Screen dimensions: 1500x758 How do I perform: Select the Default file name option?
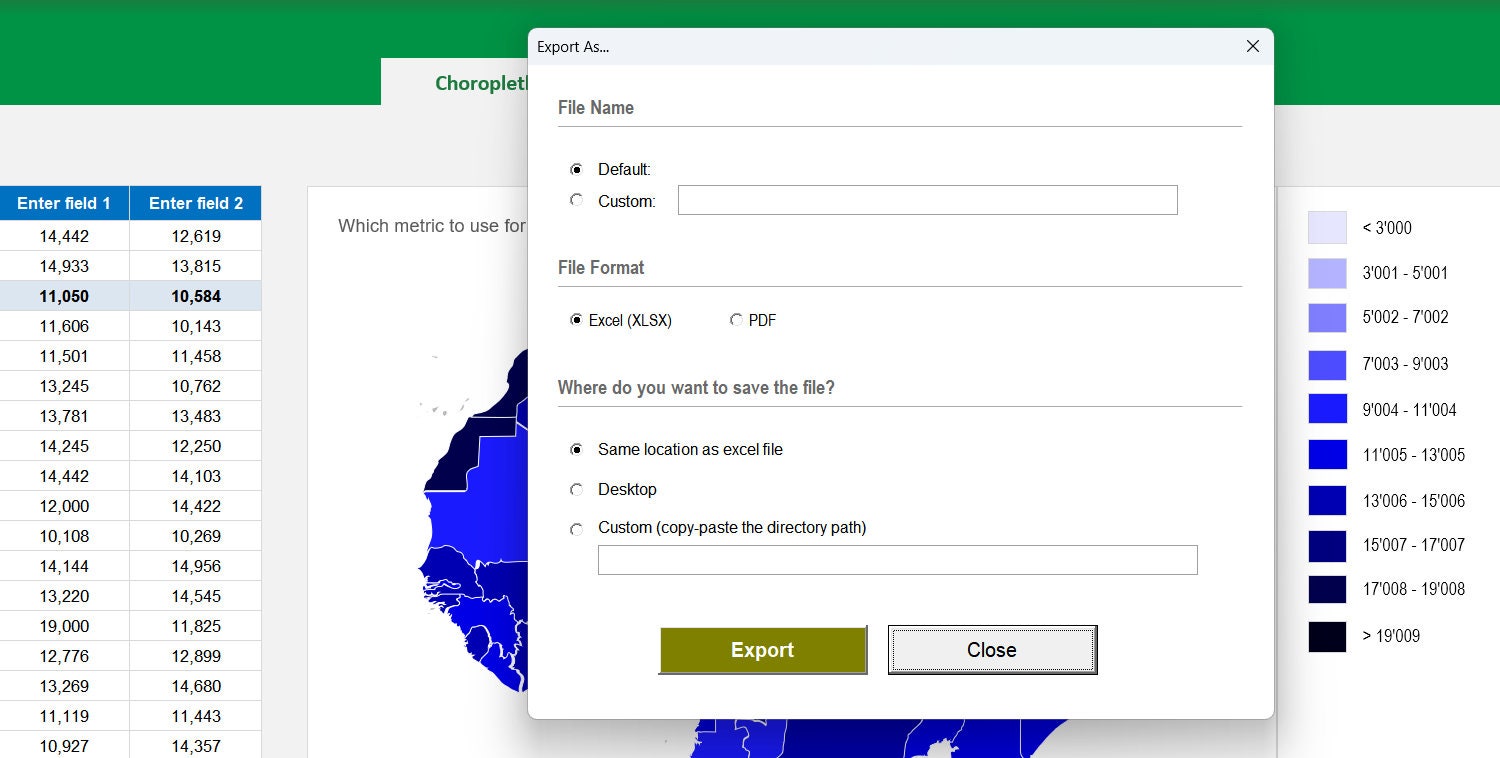click(x=577, y=170)
